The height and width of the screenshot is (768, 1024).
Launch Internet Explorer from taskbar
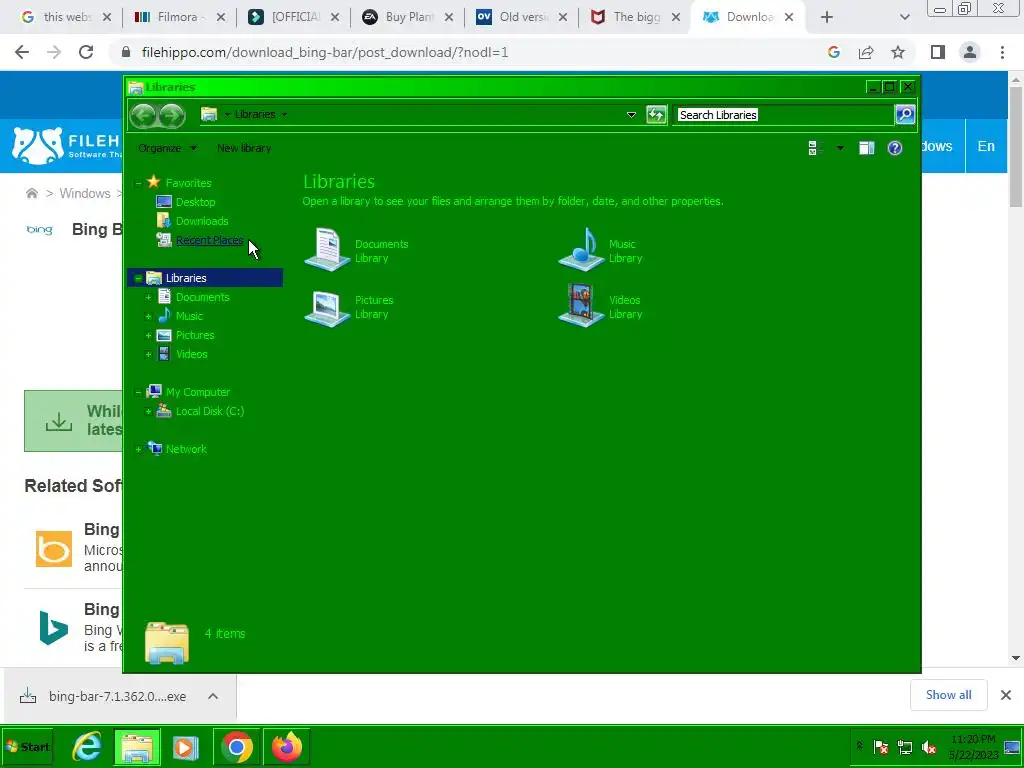click(87, 746)
